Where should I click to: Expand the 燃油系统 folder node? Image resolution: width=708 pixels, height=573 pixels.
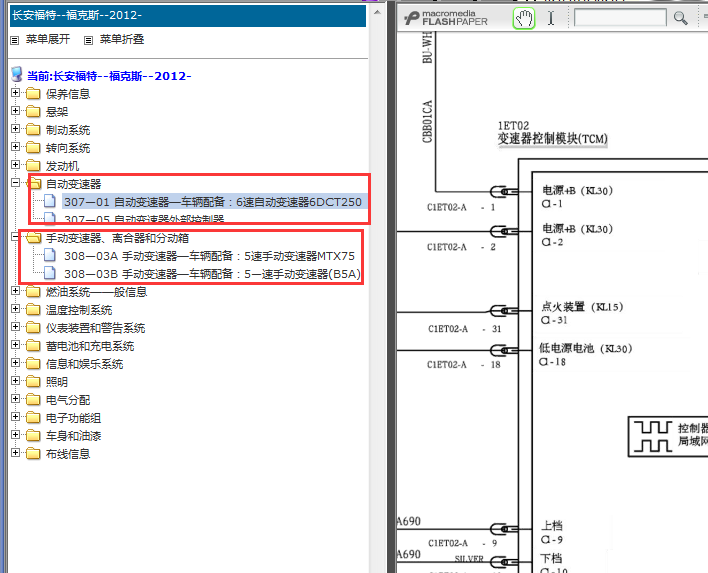point(15,291)
